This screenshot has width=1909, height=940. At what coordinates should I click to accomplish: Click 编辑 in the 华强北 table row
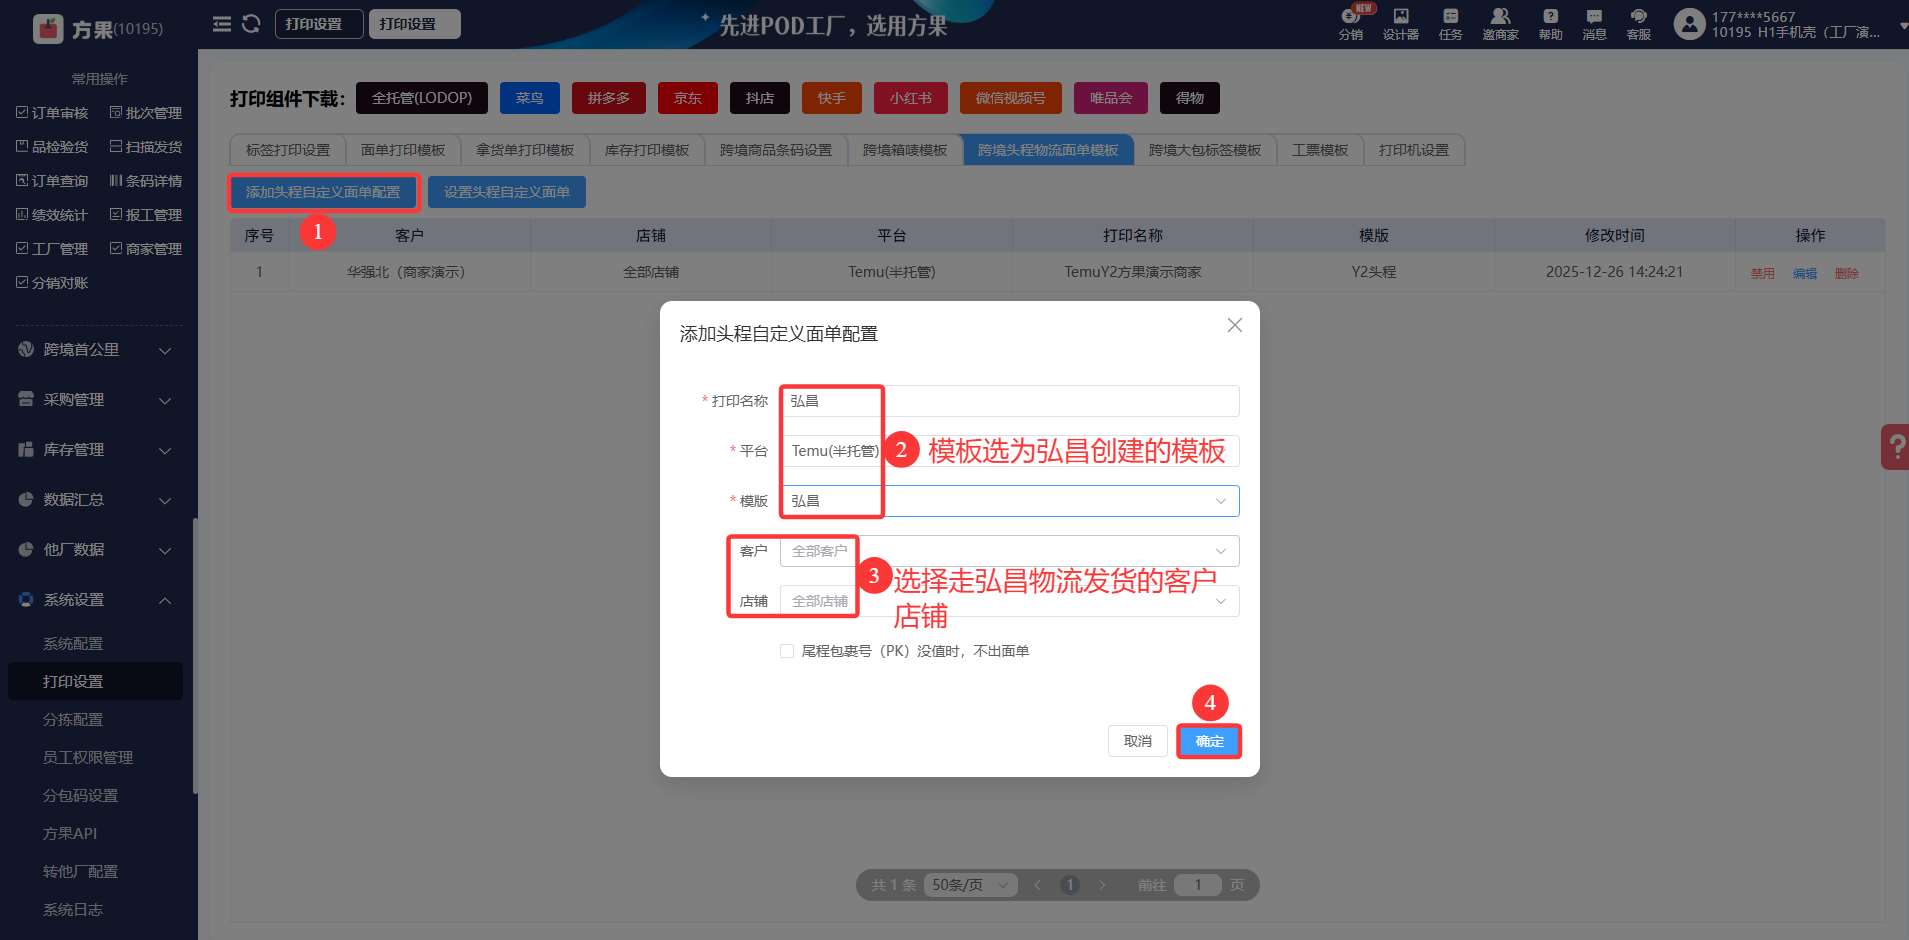coord(1805,273)
